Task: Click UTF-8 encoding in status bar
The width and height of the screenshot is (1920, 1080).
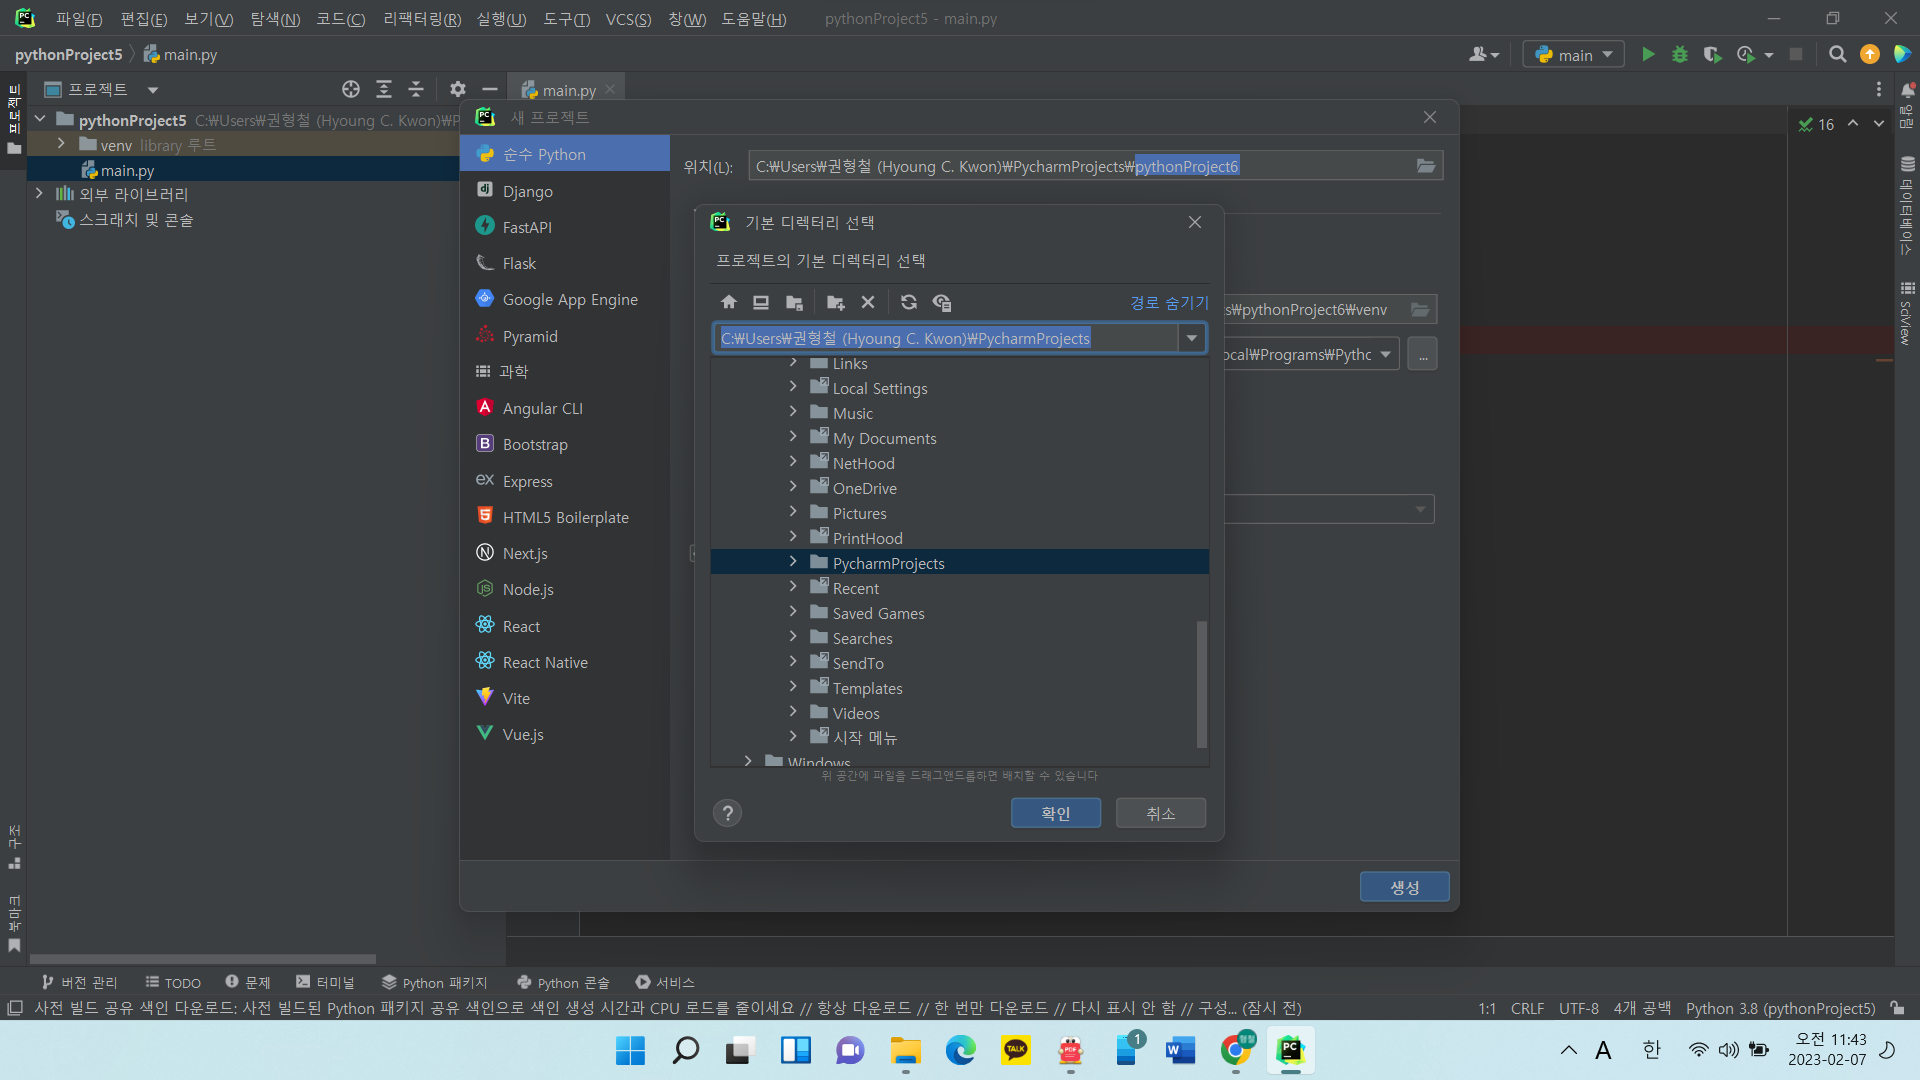Action: coord(1578,1008)
